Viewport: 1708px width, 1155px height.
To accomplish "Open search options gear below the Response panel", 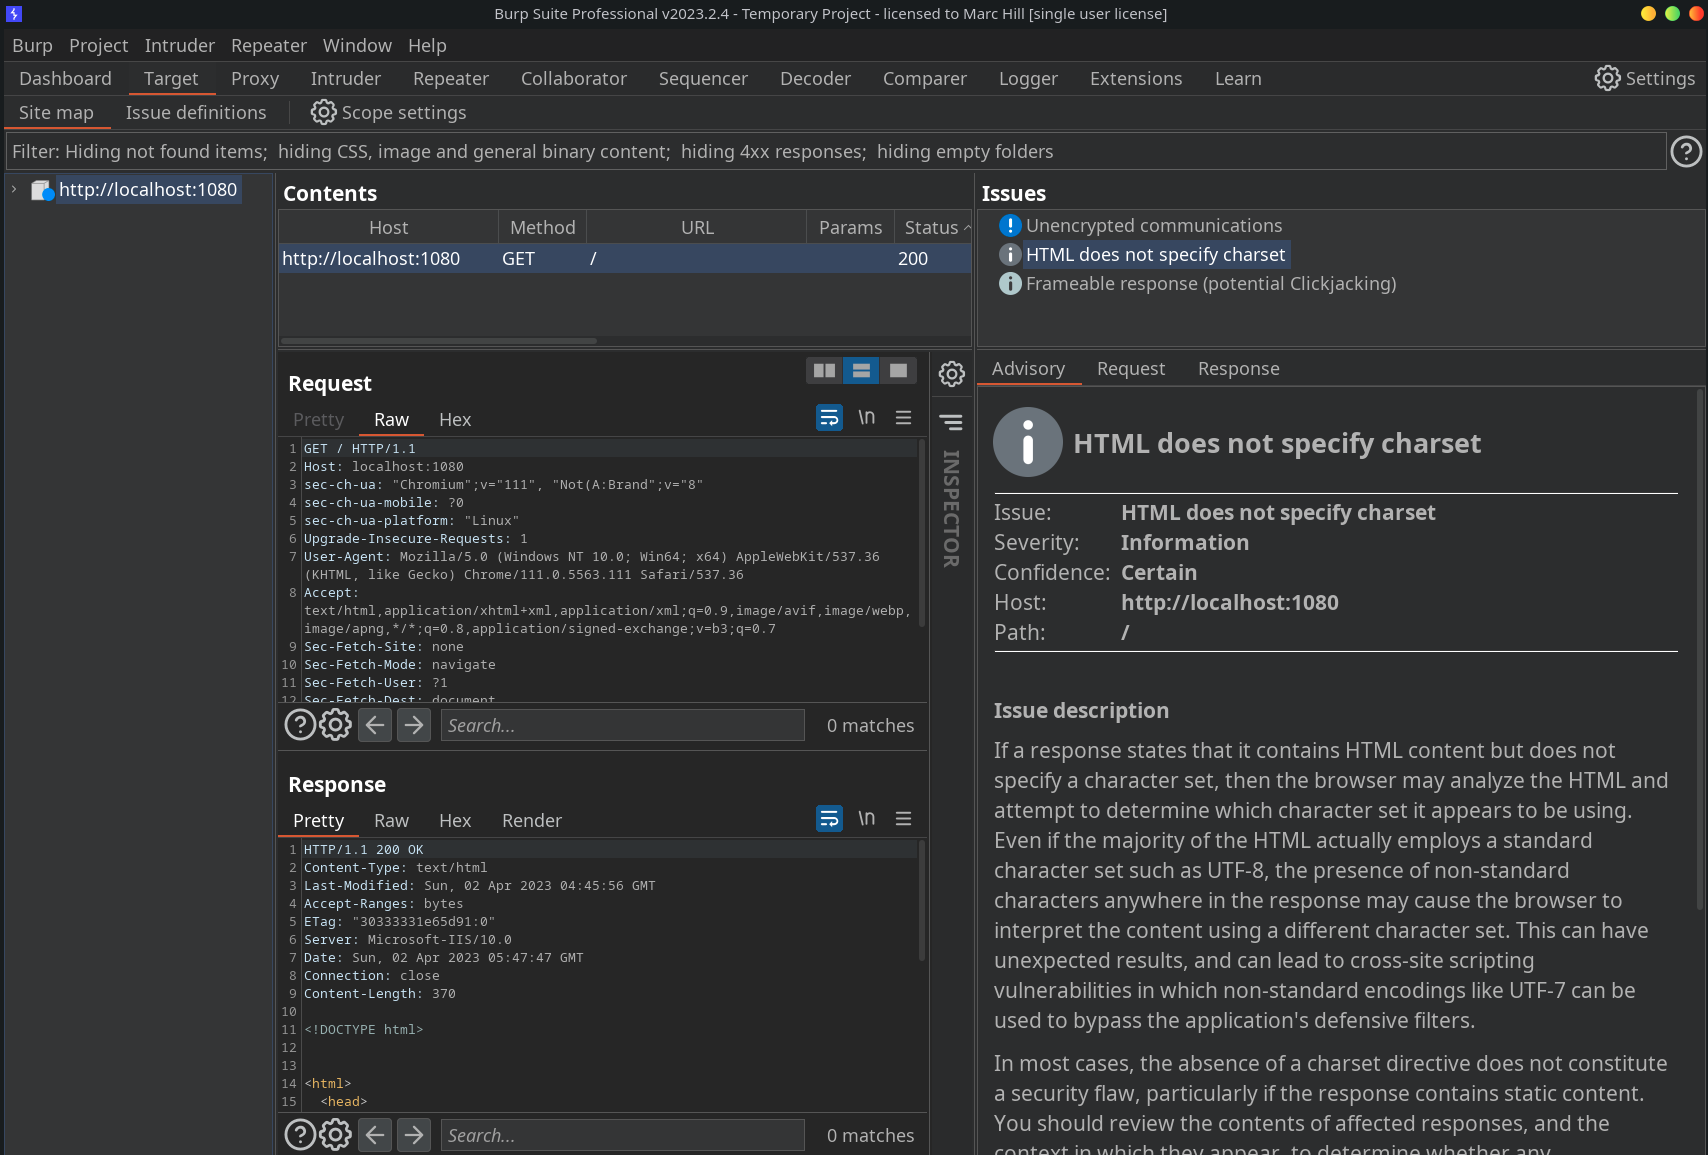I will click(x=334, y=1134).
